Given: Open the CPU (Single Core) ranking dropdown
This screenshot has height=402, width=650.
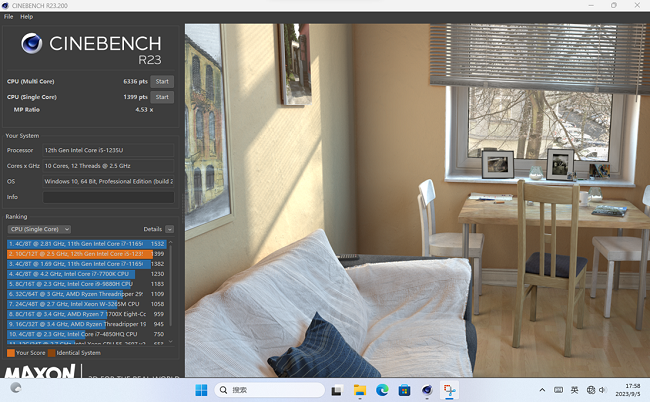Looking at the screenshot, I should click(39, 229).
